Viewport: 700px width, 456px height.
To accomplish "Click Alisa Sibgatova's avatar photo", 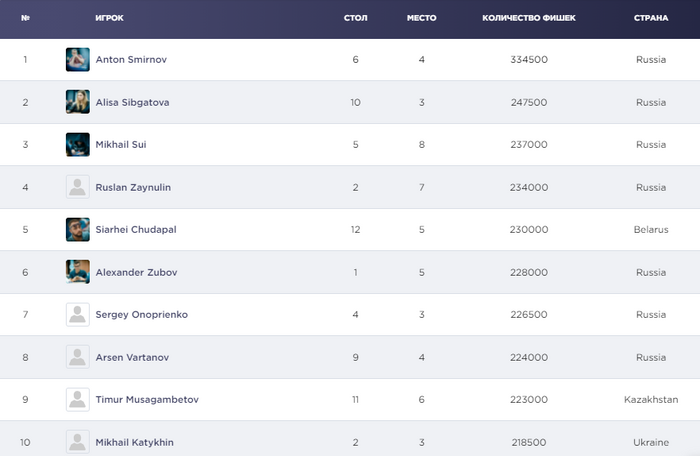I will coord(78,102).
